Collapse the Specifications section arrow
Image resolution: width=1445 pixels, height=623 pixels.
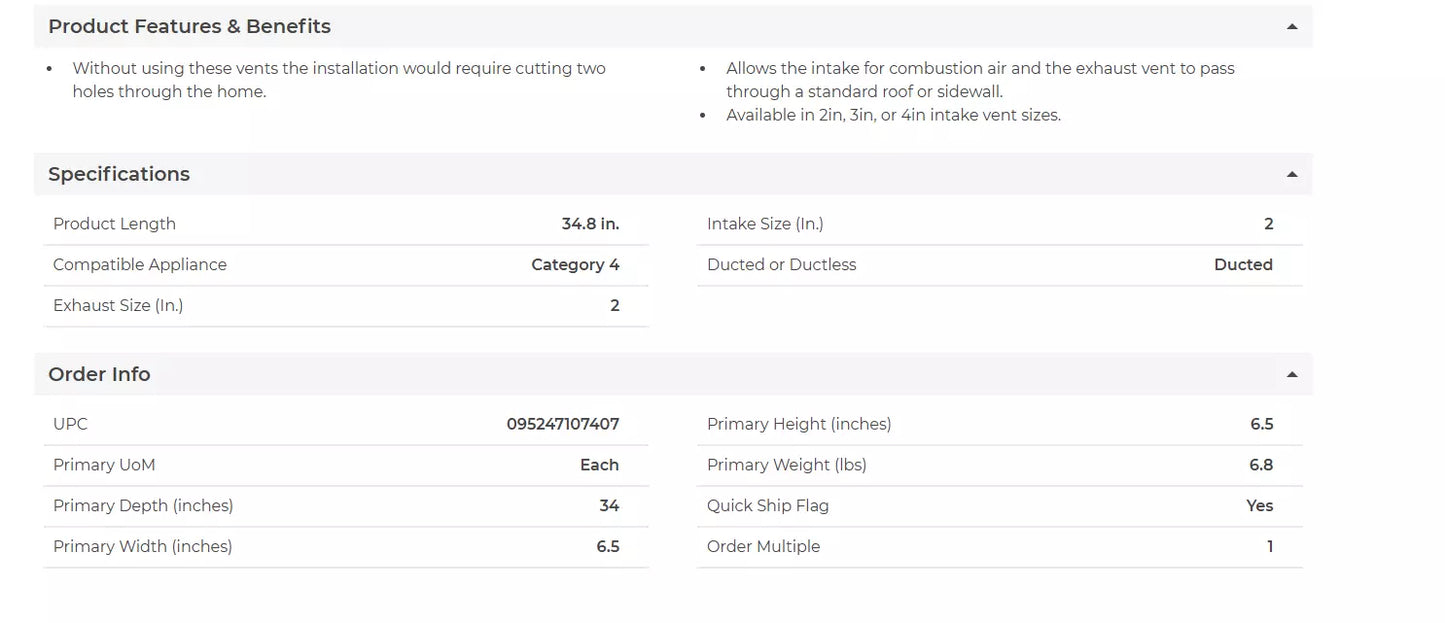[x=1292, y=175]
